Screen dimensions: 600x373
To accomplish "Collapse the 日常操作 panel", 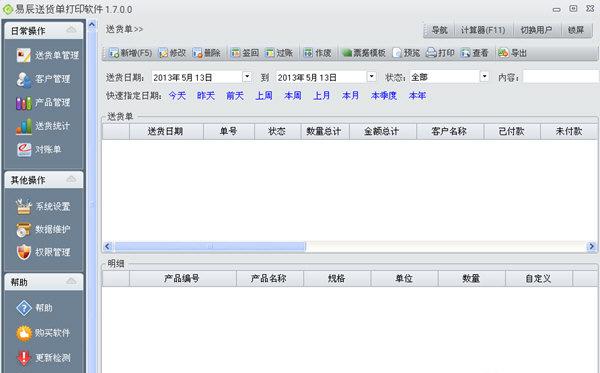I will [x=71, y=30].
